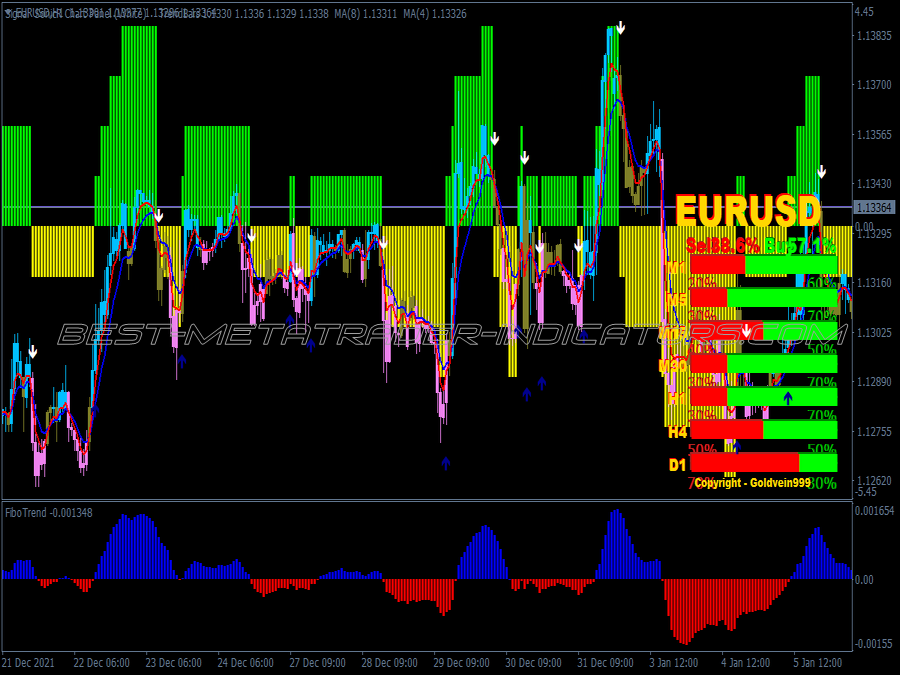Viewport: 900px width, 675px height.
Task: Click white sell arrow atop the 23 Dec peak
Action: click(x=159, y=216)
